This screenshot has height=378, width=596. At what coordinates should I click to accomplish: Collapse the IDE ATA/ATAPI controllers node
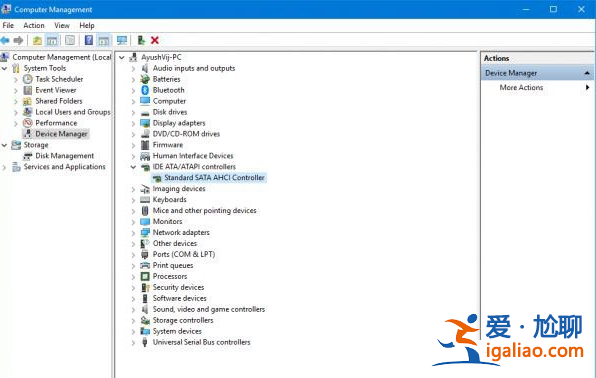click(133, 167)
